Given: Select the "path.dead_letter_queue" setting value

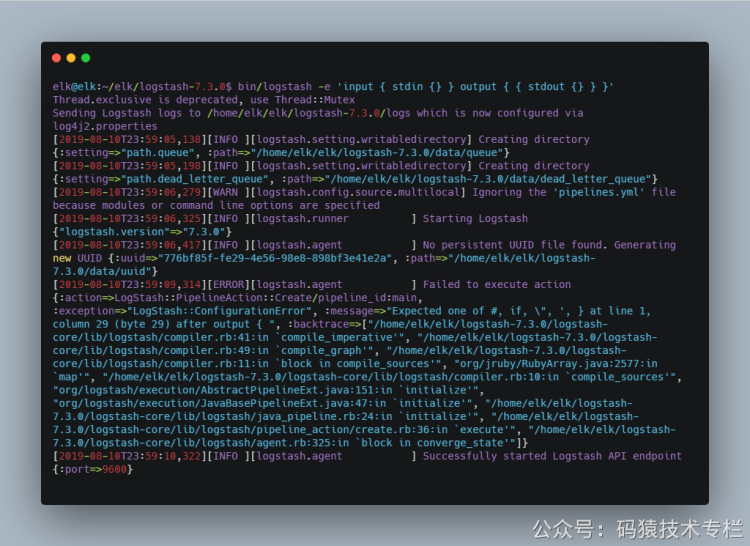Looking at the screenshot, I should click(195, 179).
